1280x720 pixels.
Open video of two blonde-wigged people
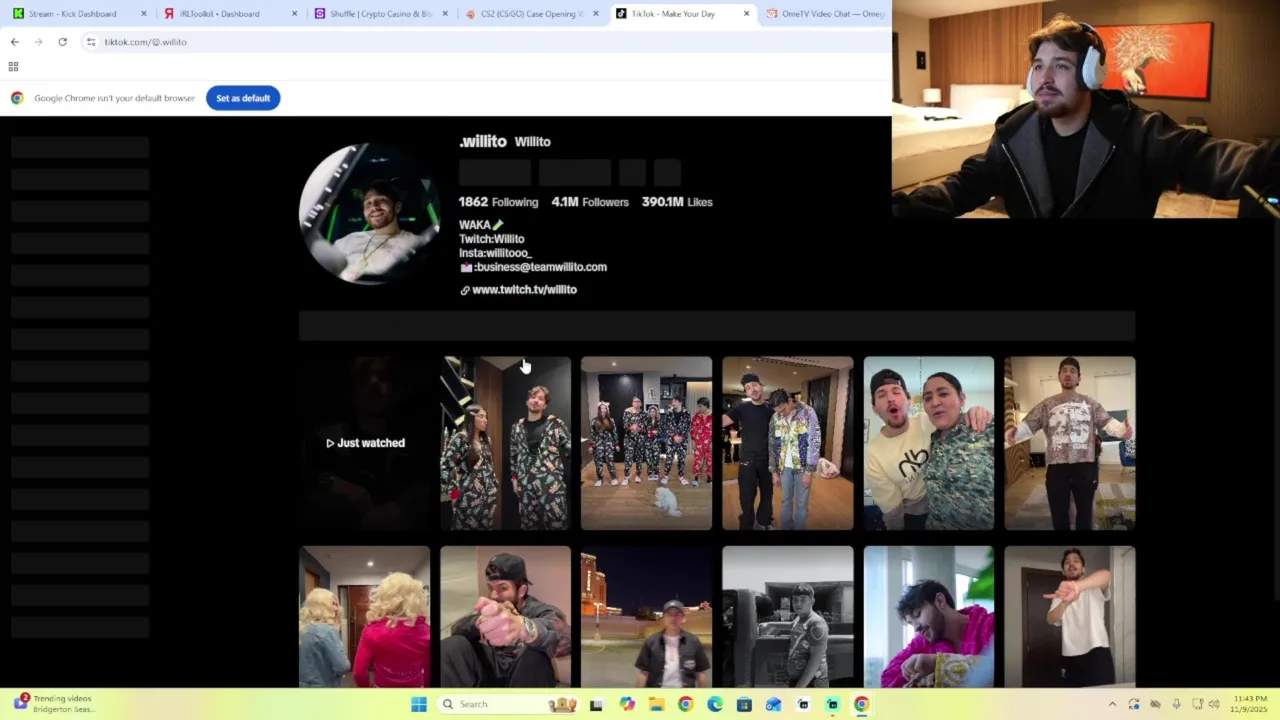[365, 617]
